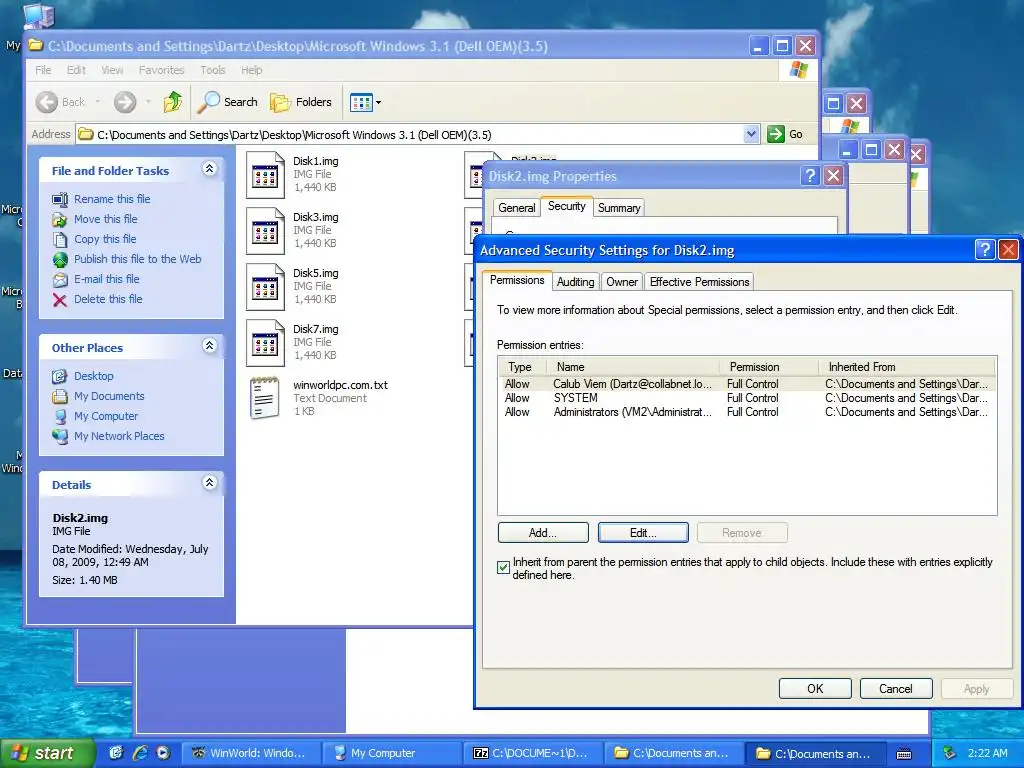Screen dimensions: 1024x768
Task: Collapse the Details panel
Action: [209, 483]
